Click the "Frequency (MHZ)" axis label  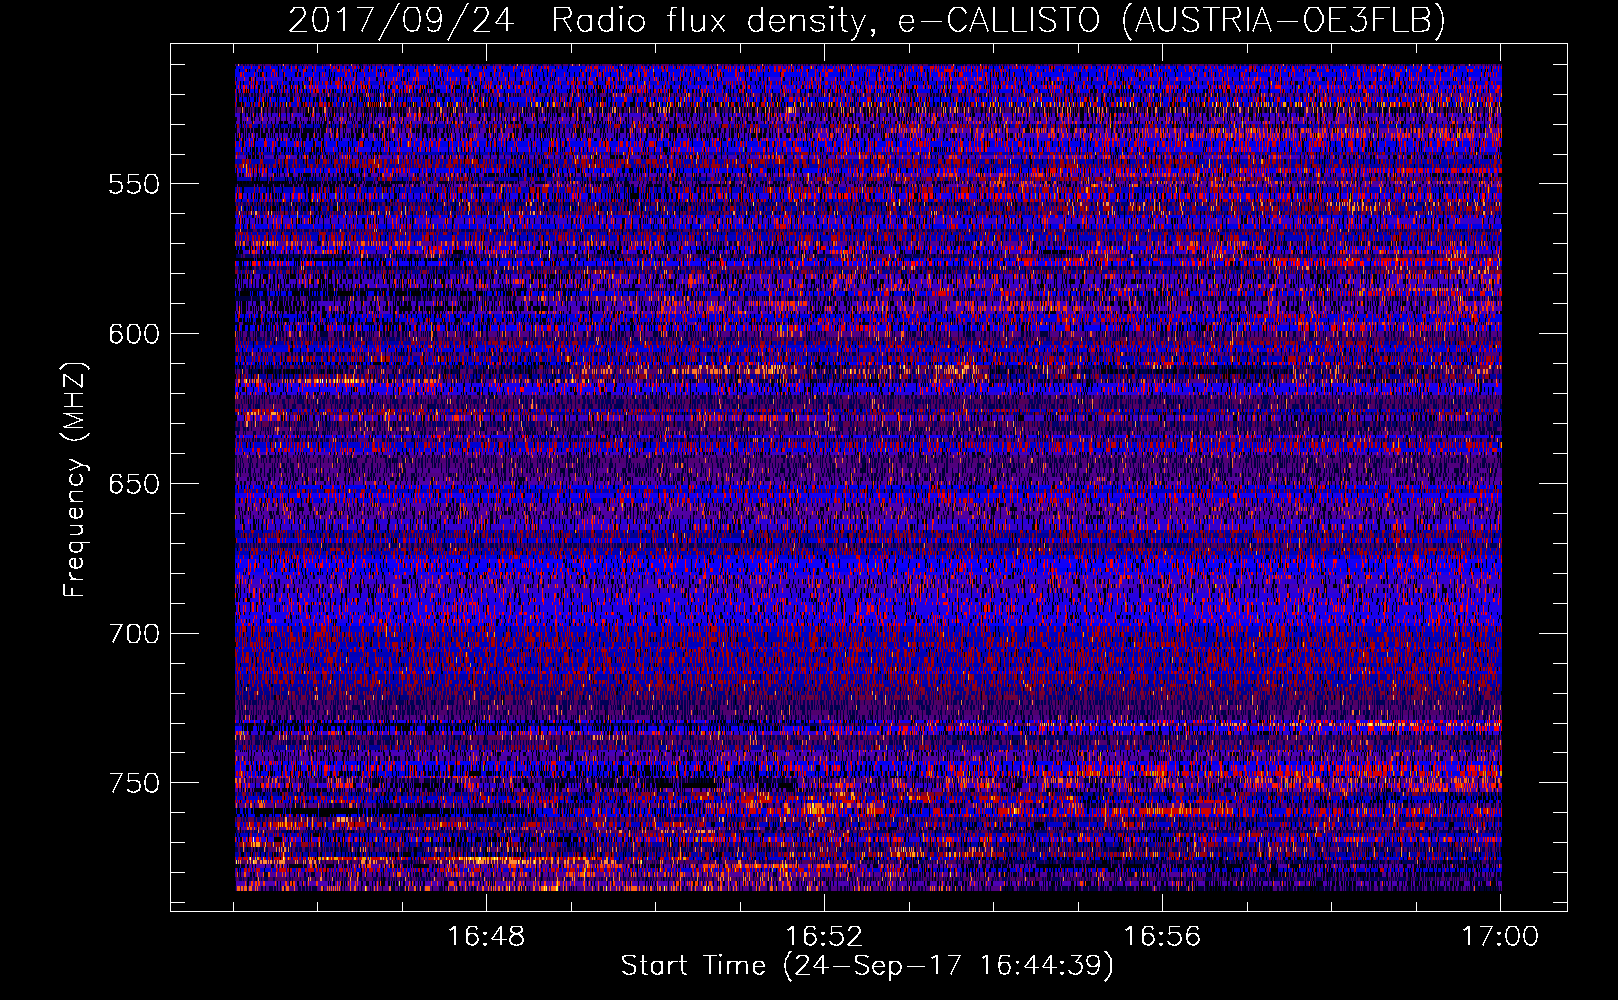[x=75, y=479]
